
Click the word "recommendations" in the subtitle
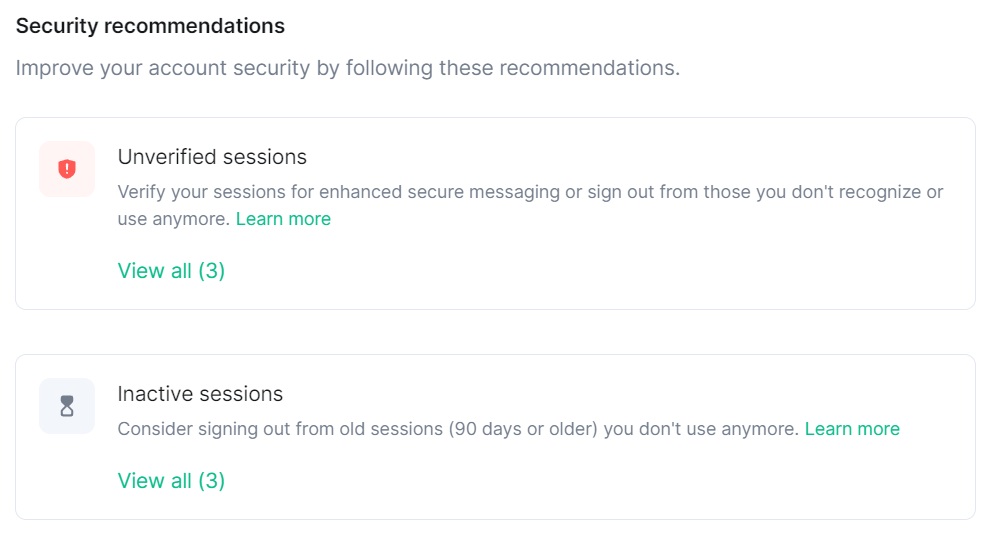point(586,68)
